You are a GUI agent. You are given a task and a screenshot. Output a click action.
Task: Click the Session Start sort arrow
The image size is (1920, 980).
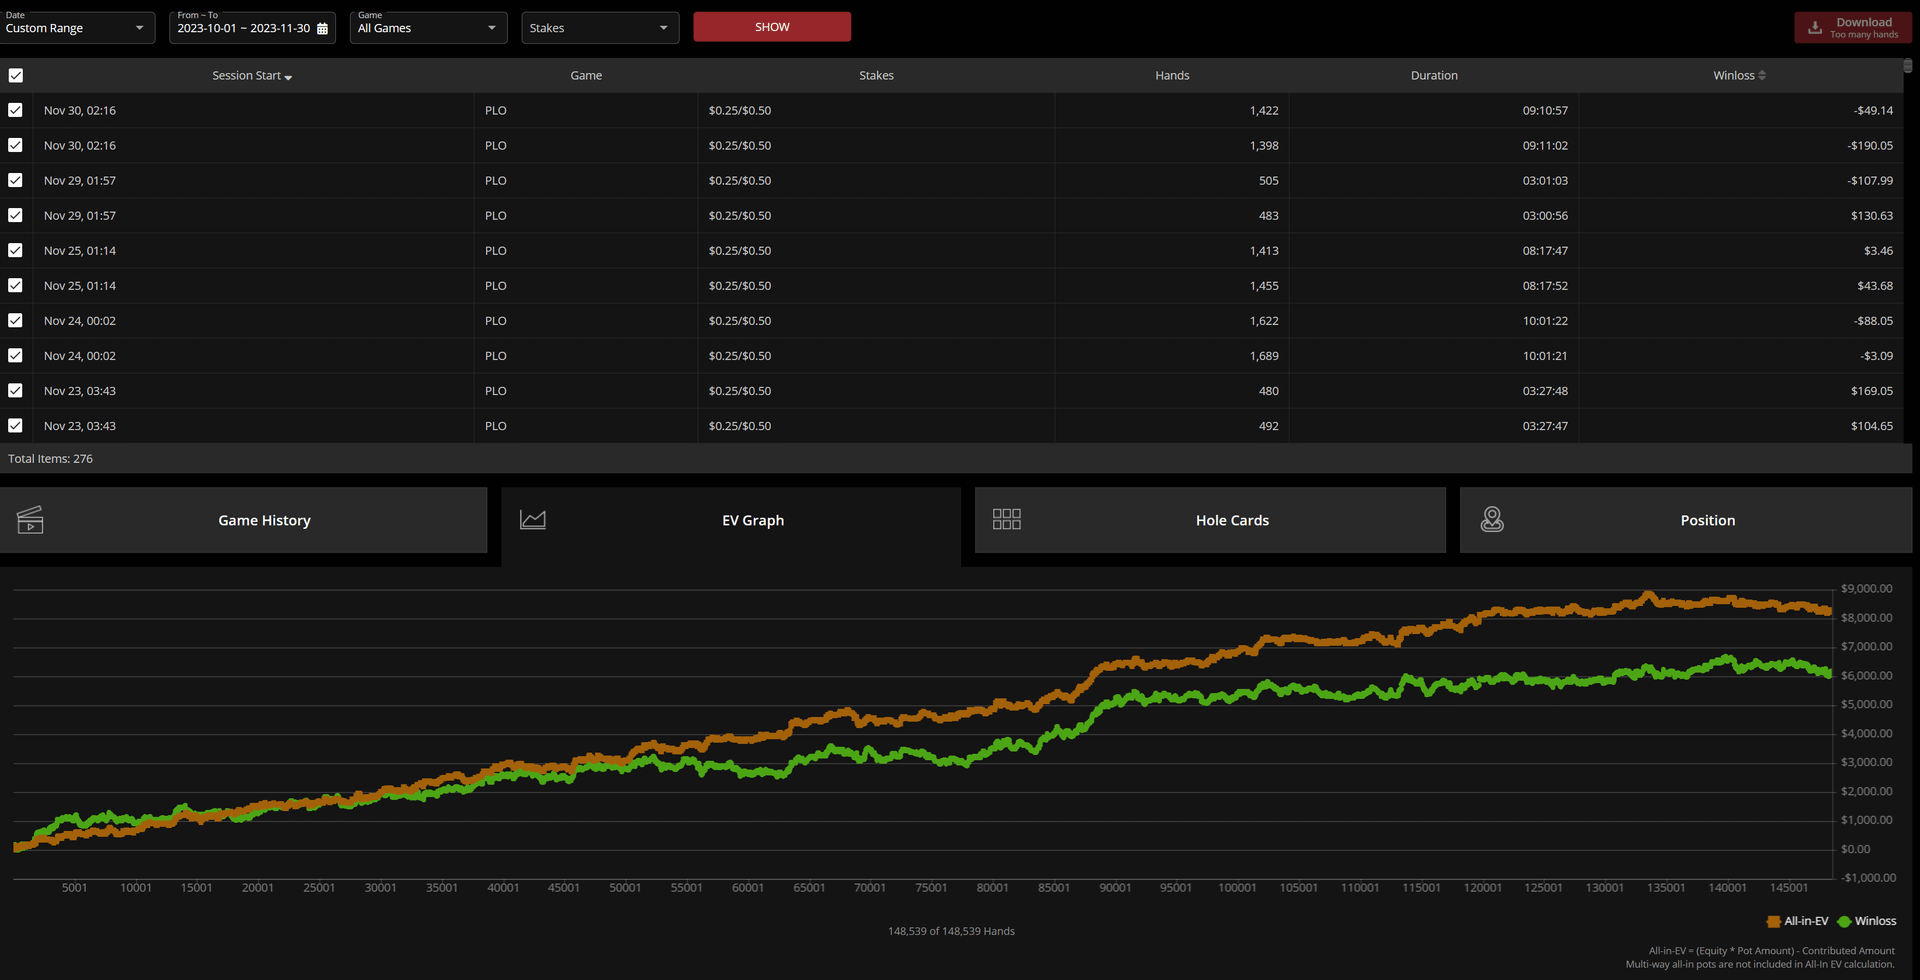pyautogui.click(x=288, y=77)
